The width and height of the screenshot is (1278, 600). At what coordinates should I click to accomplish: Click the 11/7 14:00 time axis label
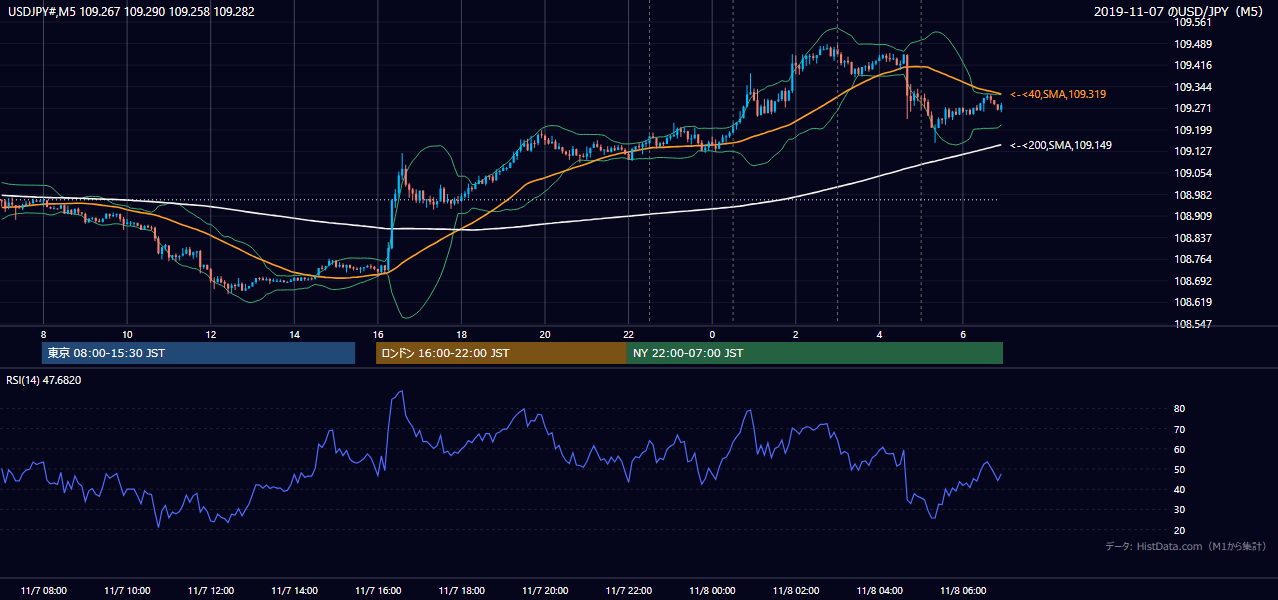point(294,591)
